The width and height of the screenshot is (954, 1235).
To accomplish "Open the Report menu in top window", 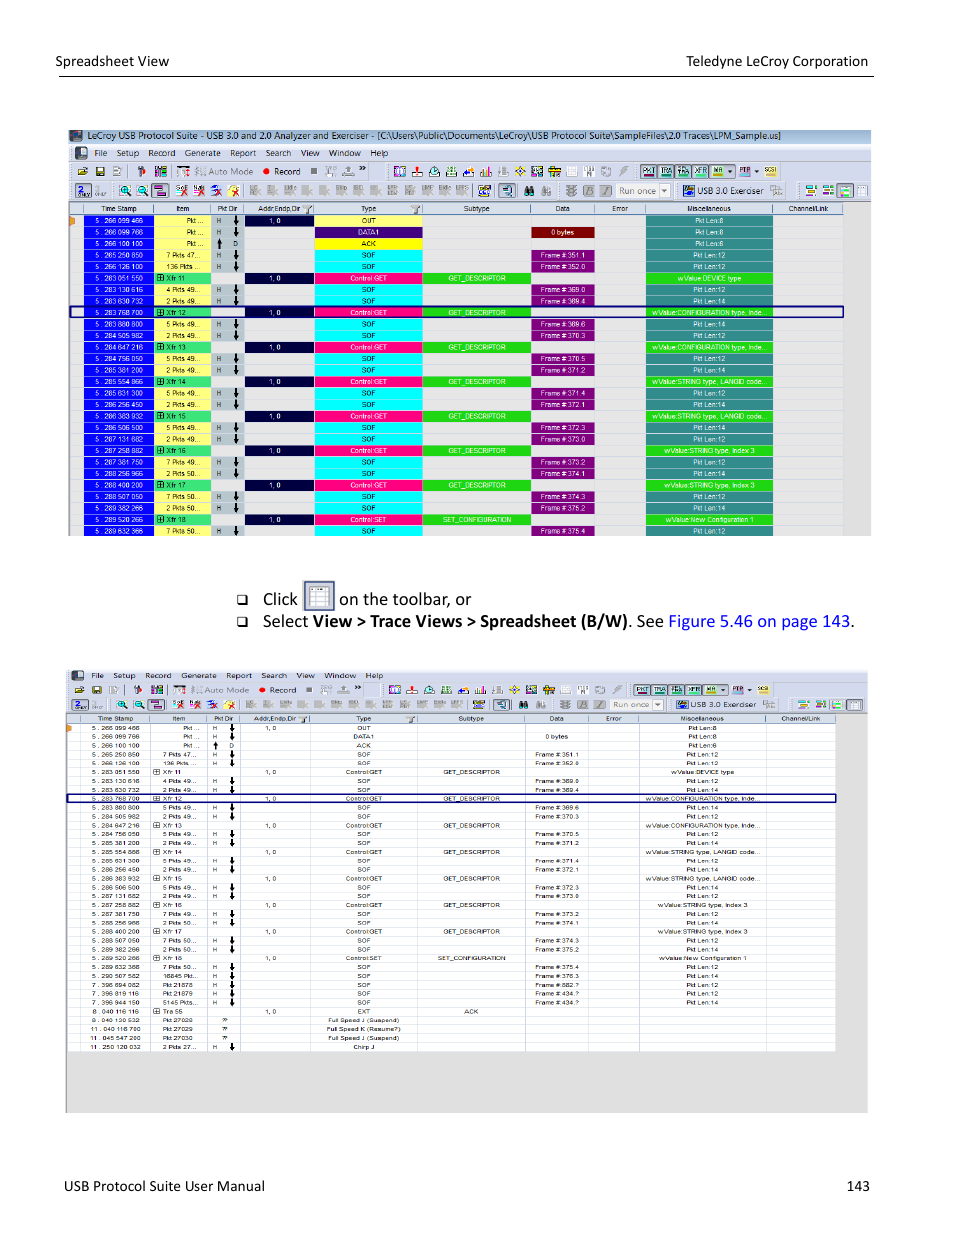I will click(x=243, y=153).
